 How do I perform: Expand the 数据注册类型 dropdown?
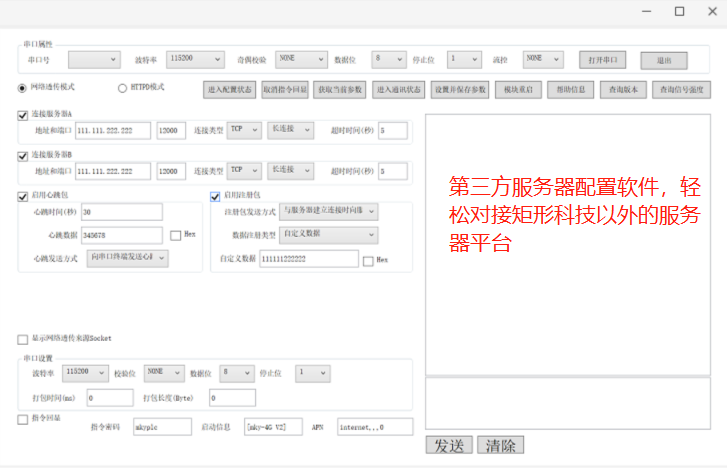coord(329,235)
